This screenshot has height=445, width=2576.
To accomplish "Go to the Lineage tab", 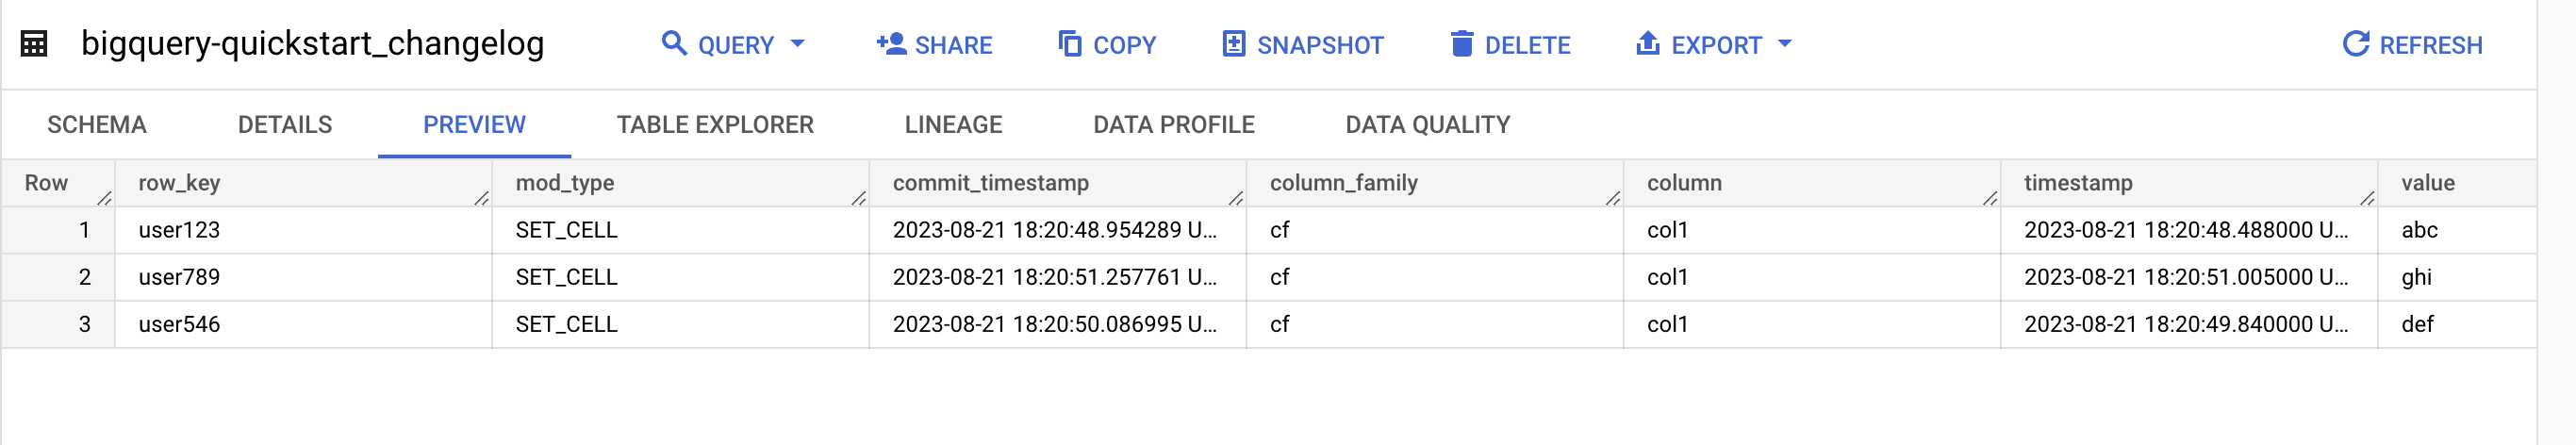I will [x=953, y=125].
